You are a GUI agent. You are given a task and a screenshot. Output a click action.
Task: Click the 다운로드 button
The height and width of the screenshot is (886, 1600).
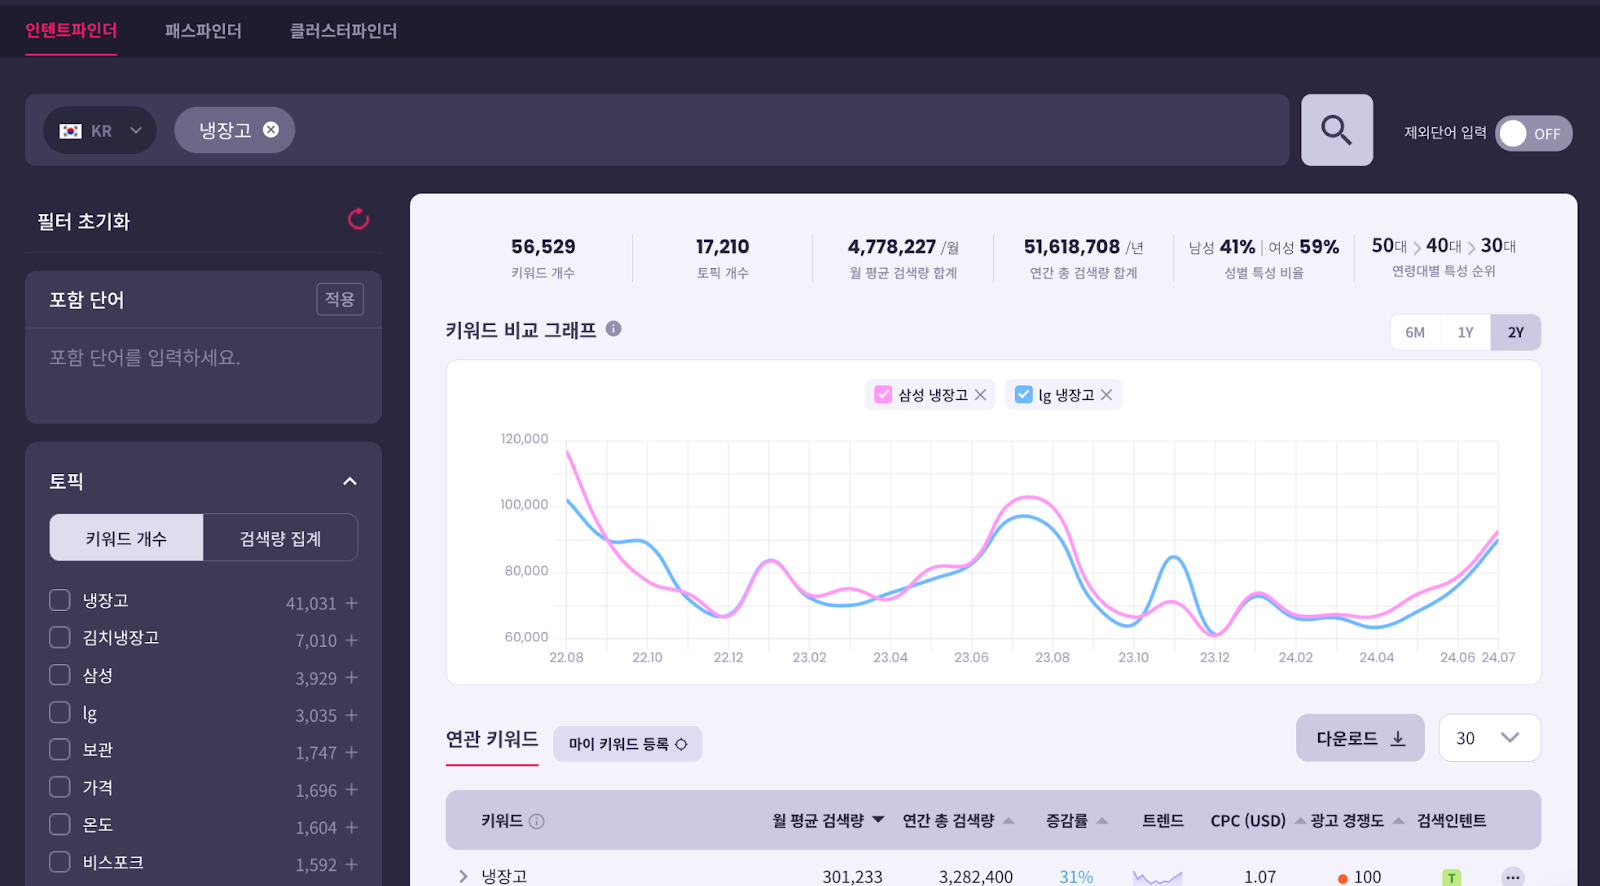(1360, 738)
